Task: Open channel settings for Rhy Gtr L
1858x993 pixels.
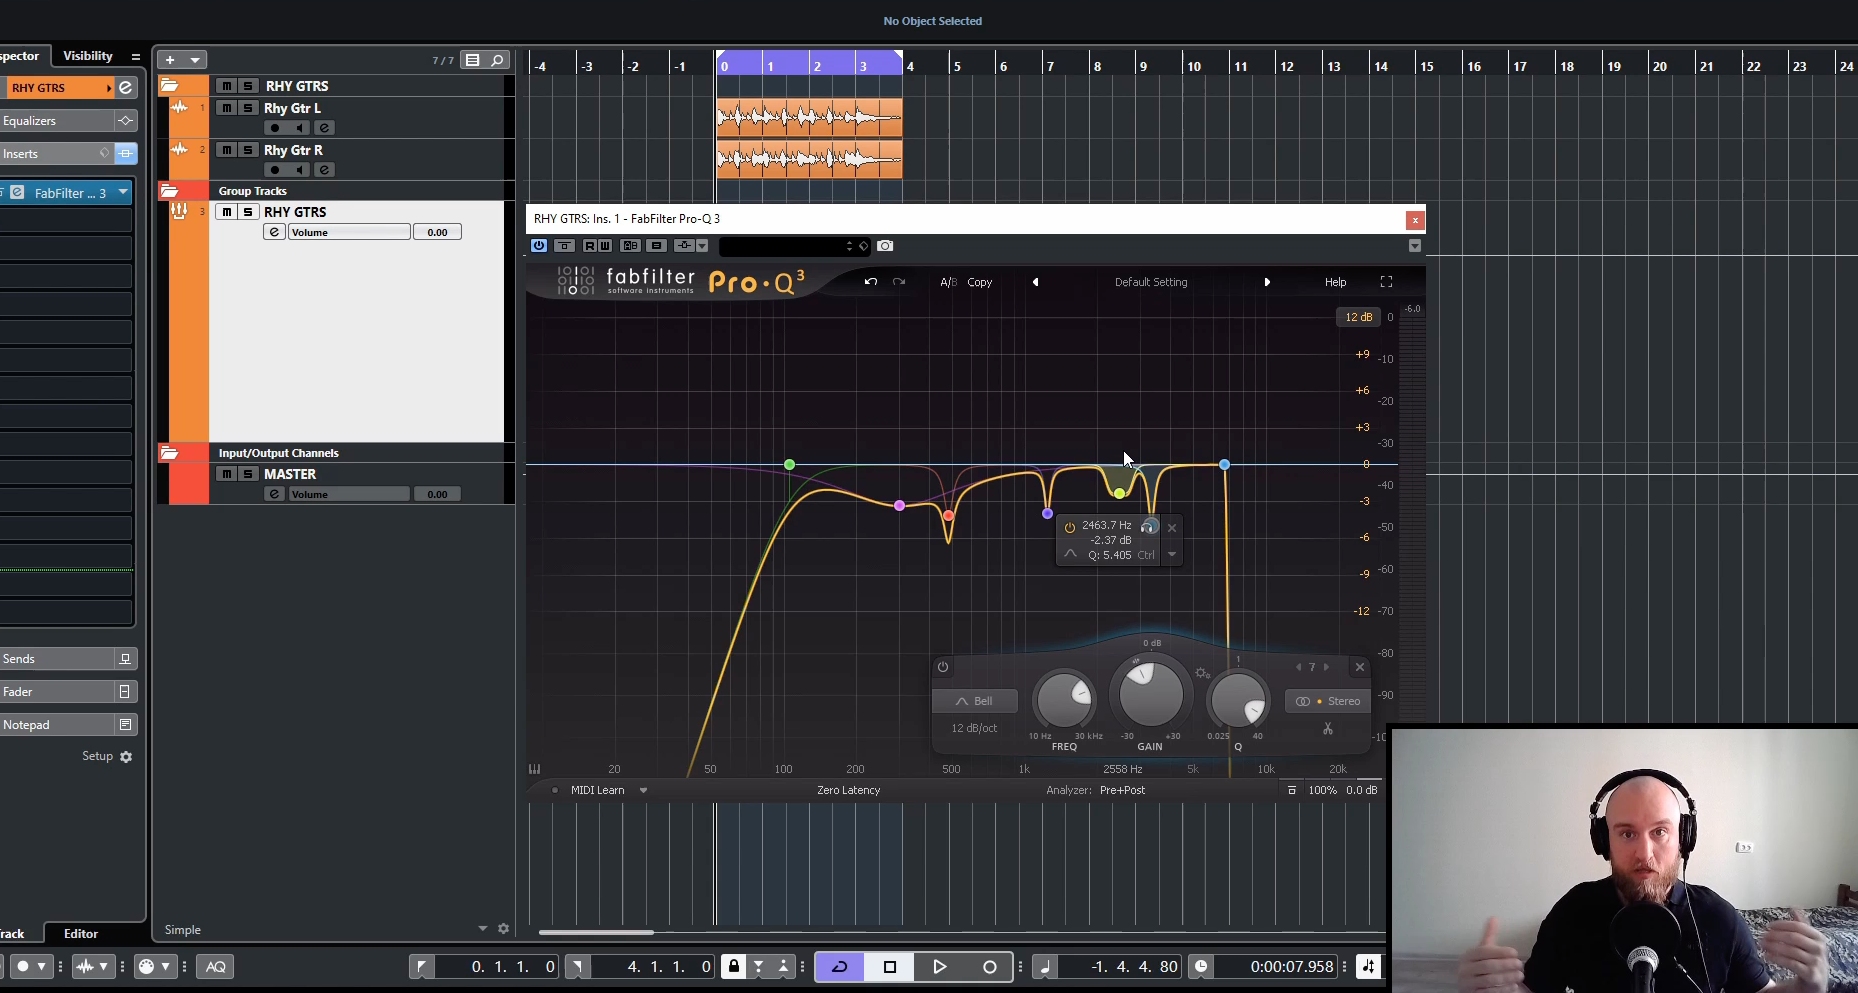Action: coord(324,128)
